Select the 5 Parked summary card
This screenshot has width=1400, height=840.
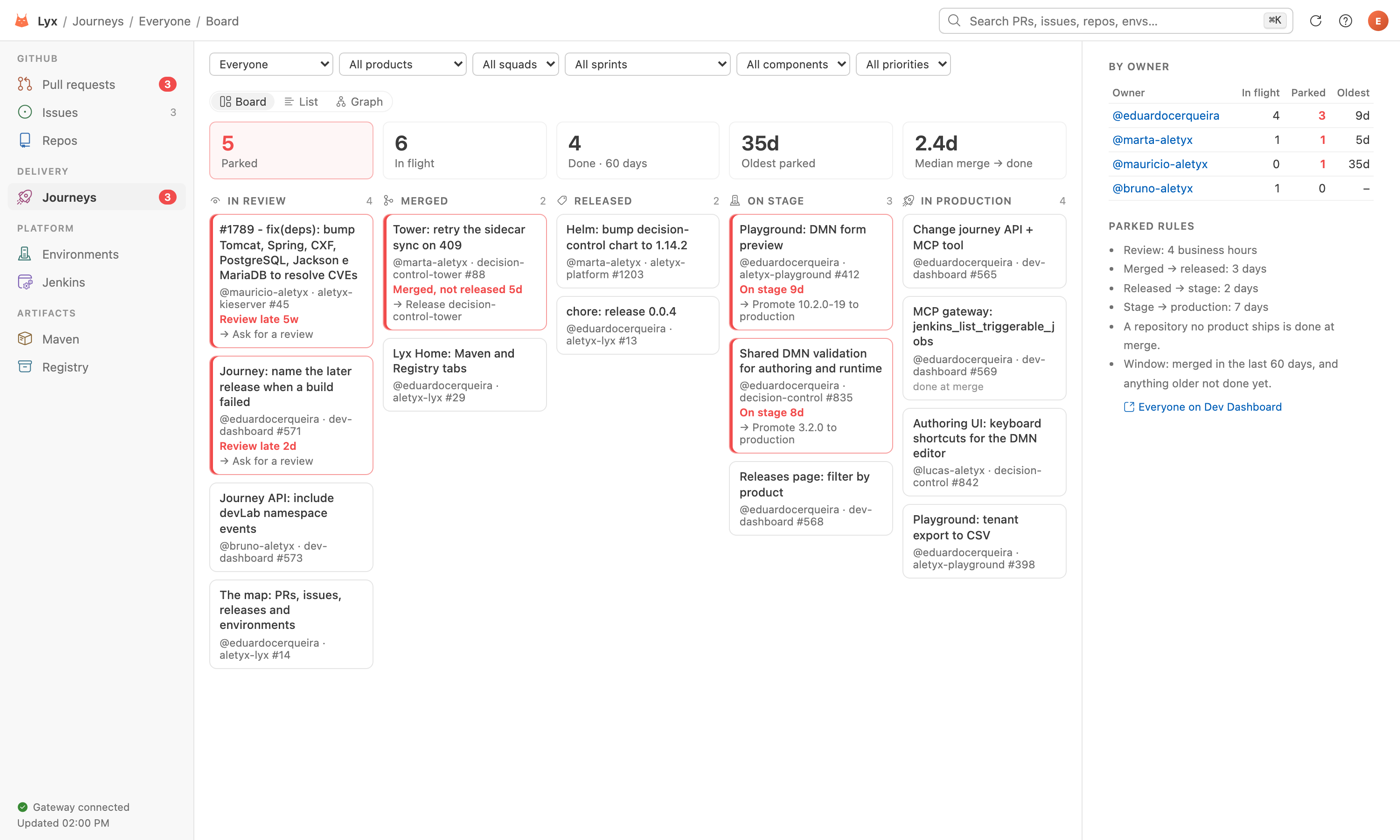pos(291,150)
